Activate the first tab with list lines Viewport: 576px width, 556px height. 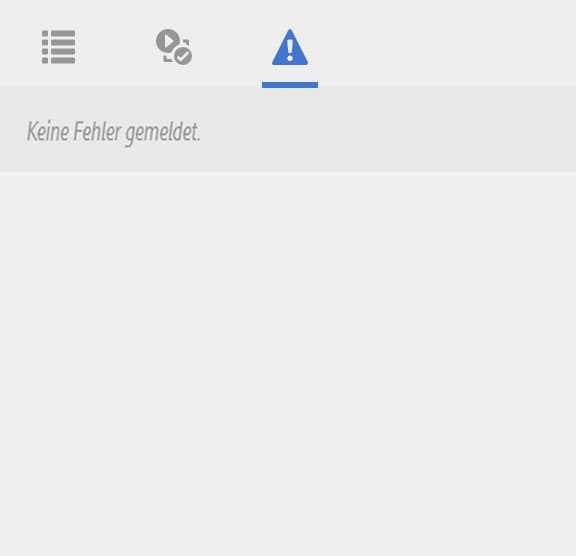(x=59, y=47)
